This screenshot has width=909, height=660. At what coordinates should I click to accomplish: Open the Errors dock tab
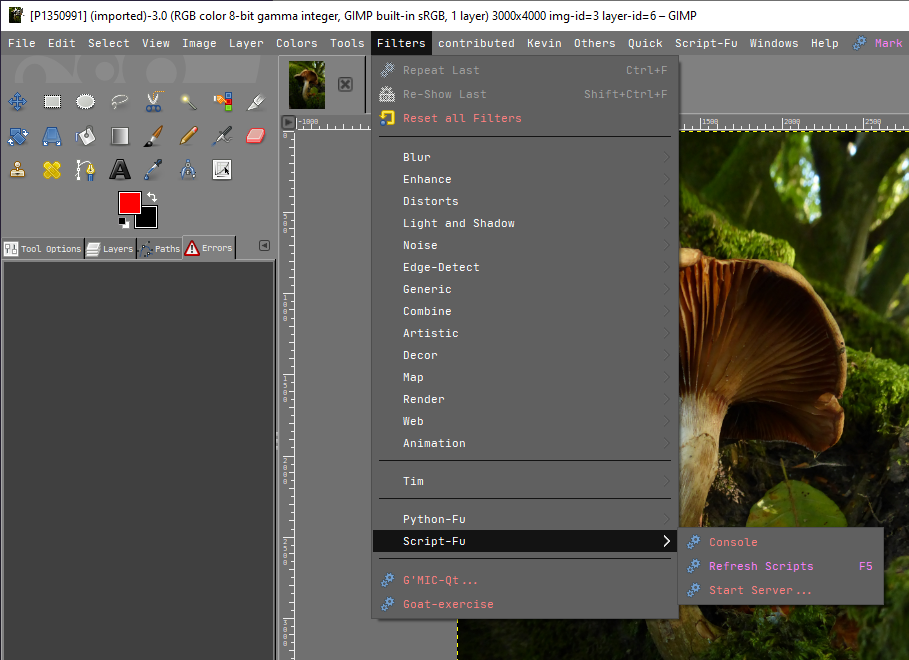click(x=209, y=248)
